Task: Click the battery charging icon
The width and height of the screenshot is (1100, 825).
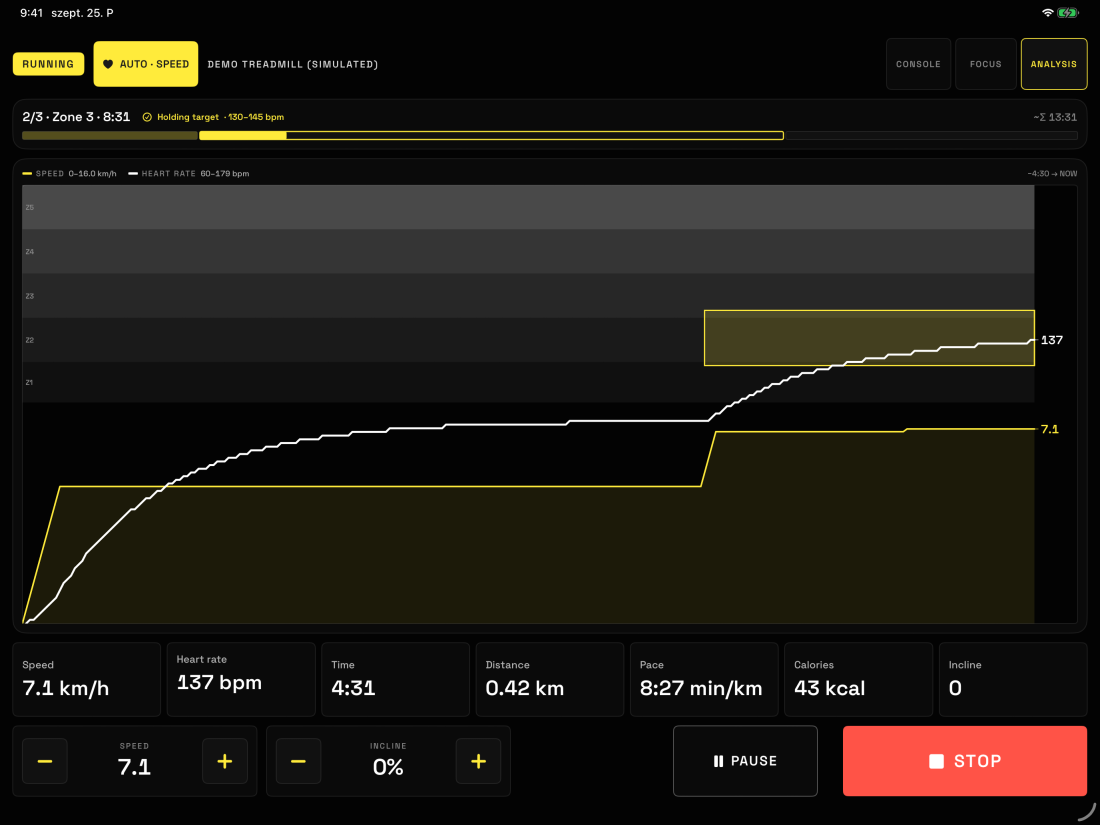Action: (x=1068, y=13)
